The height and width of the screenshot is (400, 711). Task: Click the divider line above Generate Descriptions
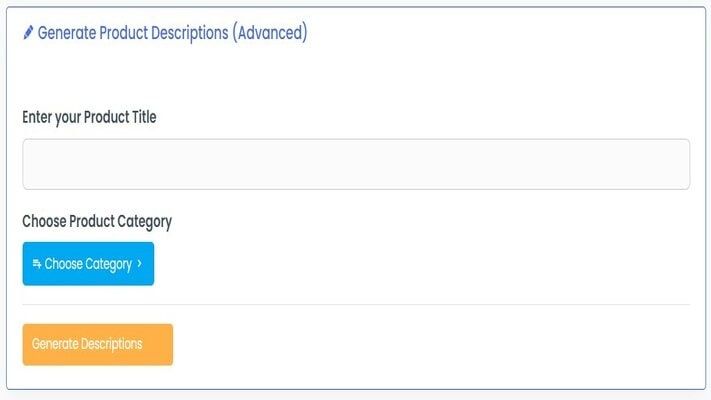click(x=356, y=304)
